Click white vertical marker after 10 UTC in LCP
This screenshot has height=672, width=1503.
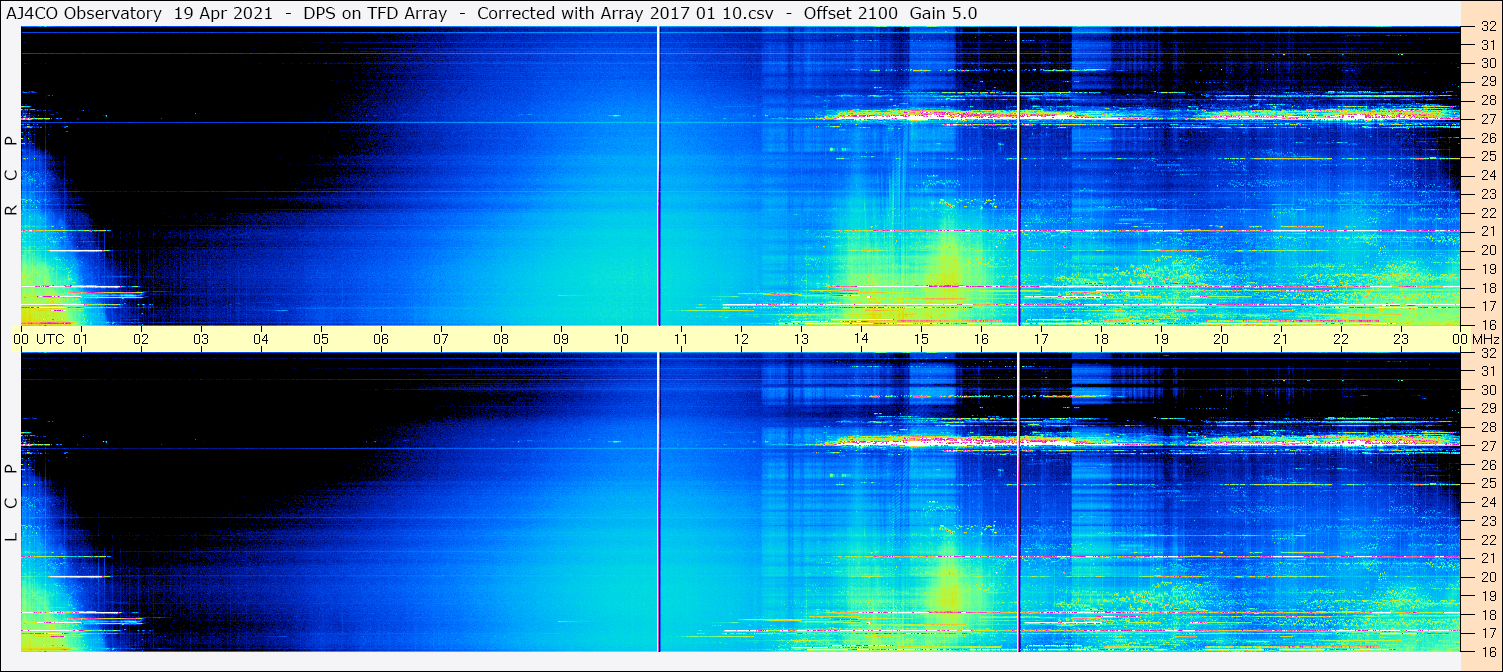coord(658,502)
